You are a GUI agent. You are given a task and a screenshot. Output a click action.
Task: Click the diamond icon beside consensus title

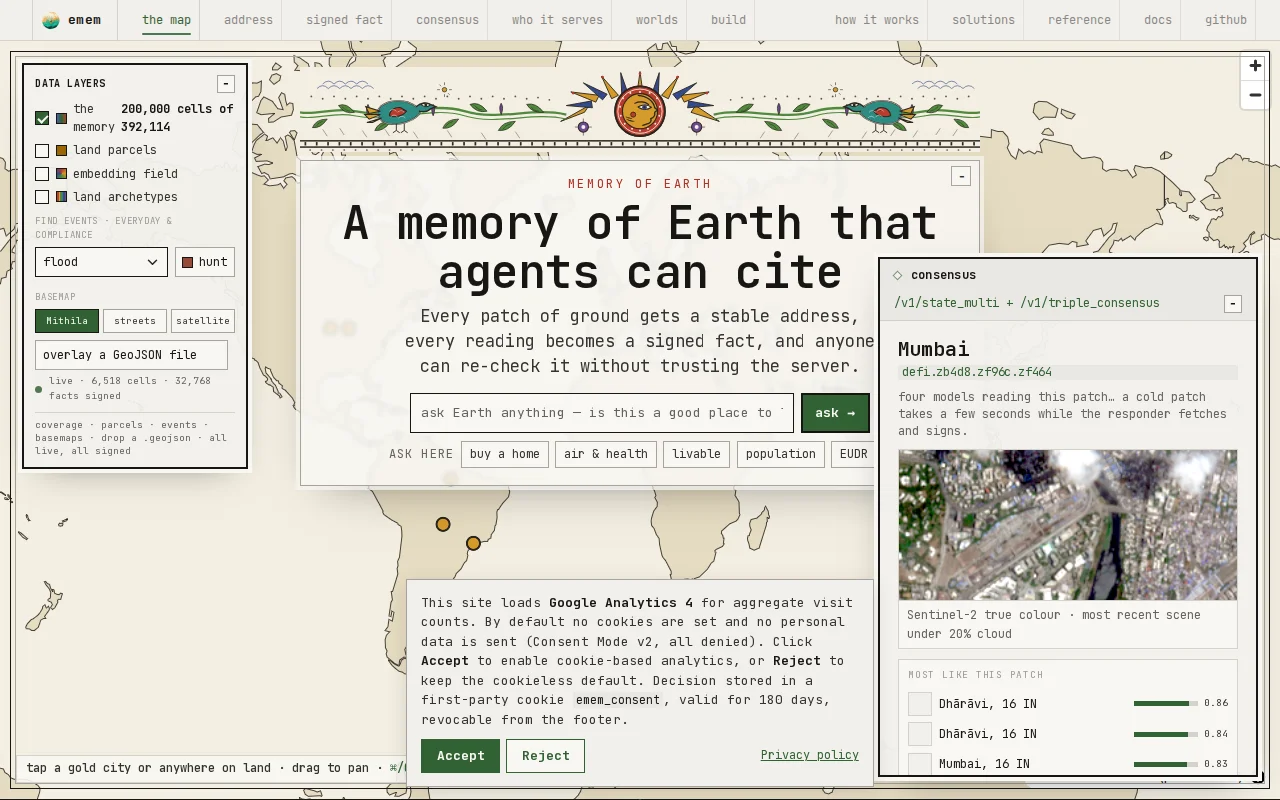tap(898, 275)
